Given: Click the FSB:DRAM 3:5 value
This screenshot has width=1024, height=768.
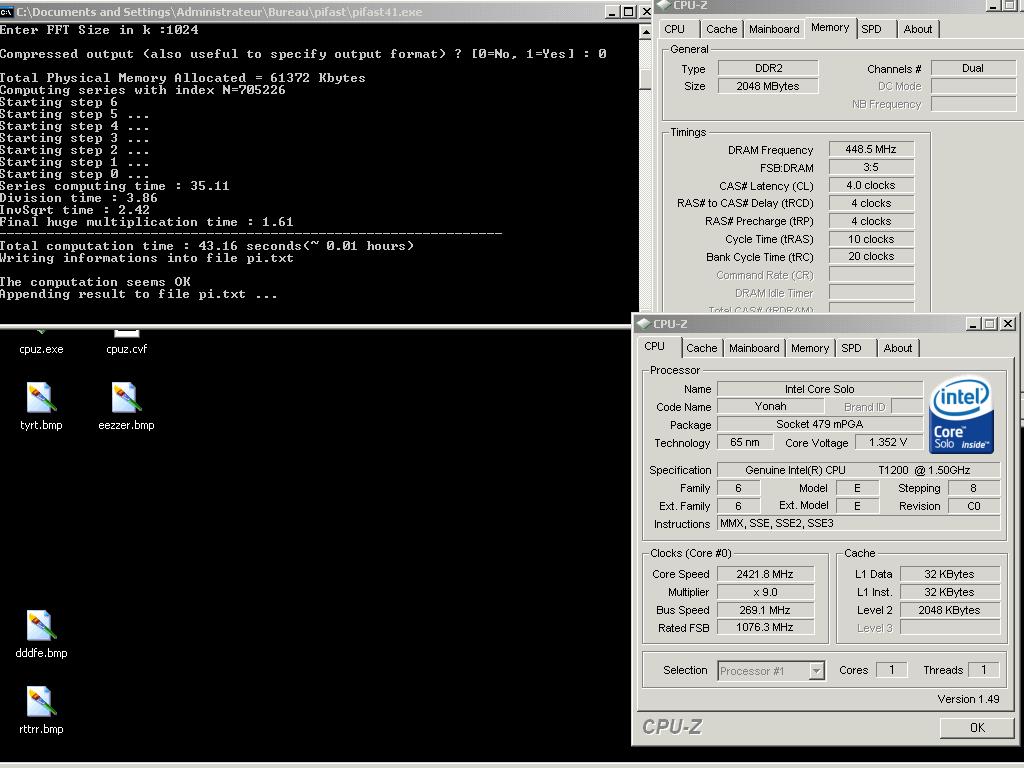Looking at the screenshot, I should [871, 167].
